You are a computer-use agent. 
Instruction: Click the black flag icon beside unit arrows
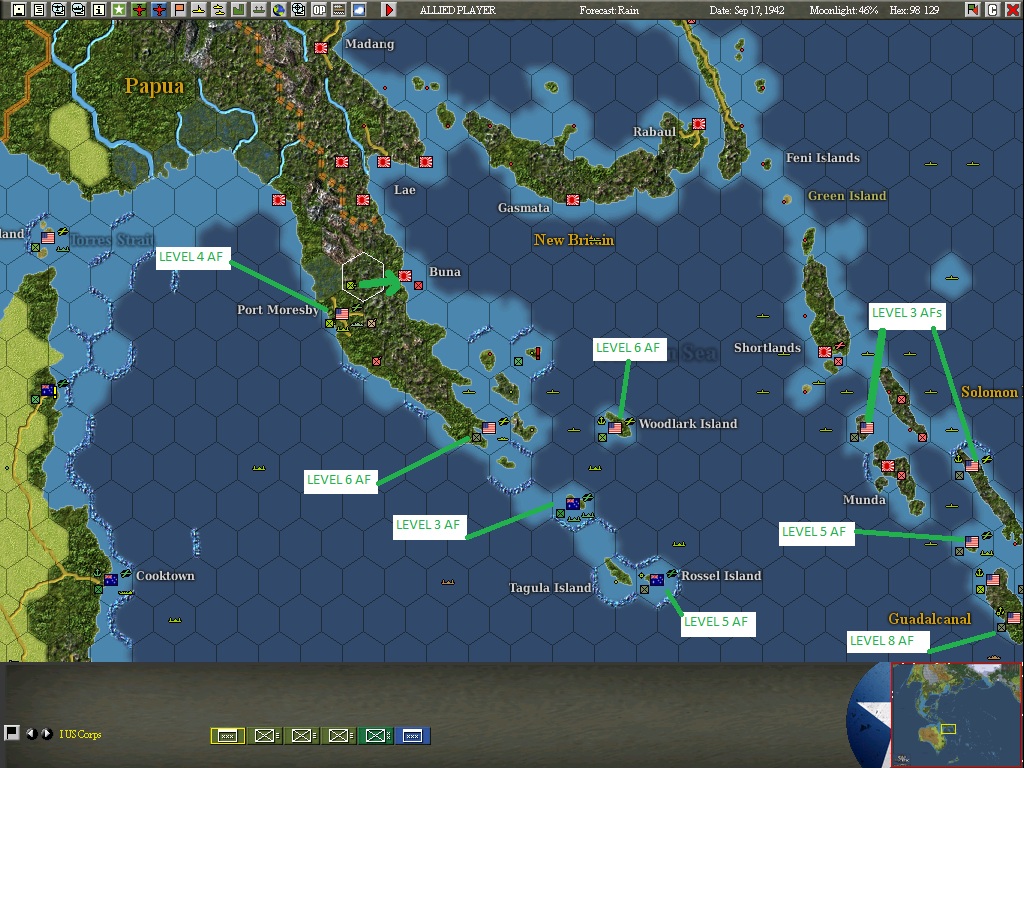(11, 733)
